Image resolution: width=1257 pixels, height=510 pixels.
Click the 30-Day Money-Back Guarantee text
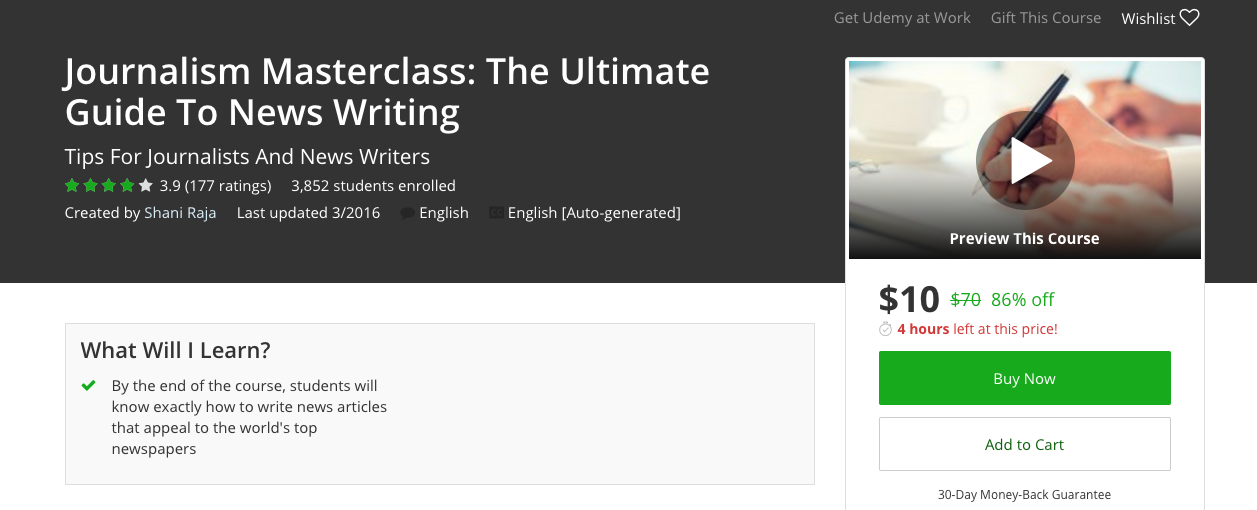1024,494
